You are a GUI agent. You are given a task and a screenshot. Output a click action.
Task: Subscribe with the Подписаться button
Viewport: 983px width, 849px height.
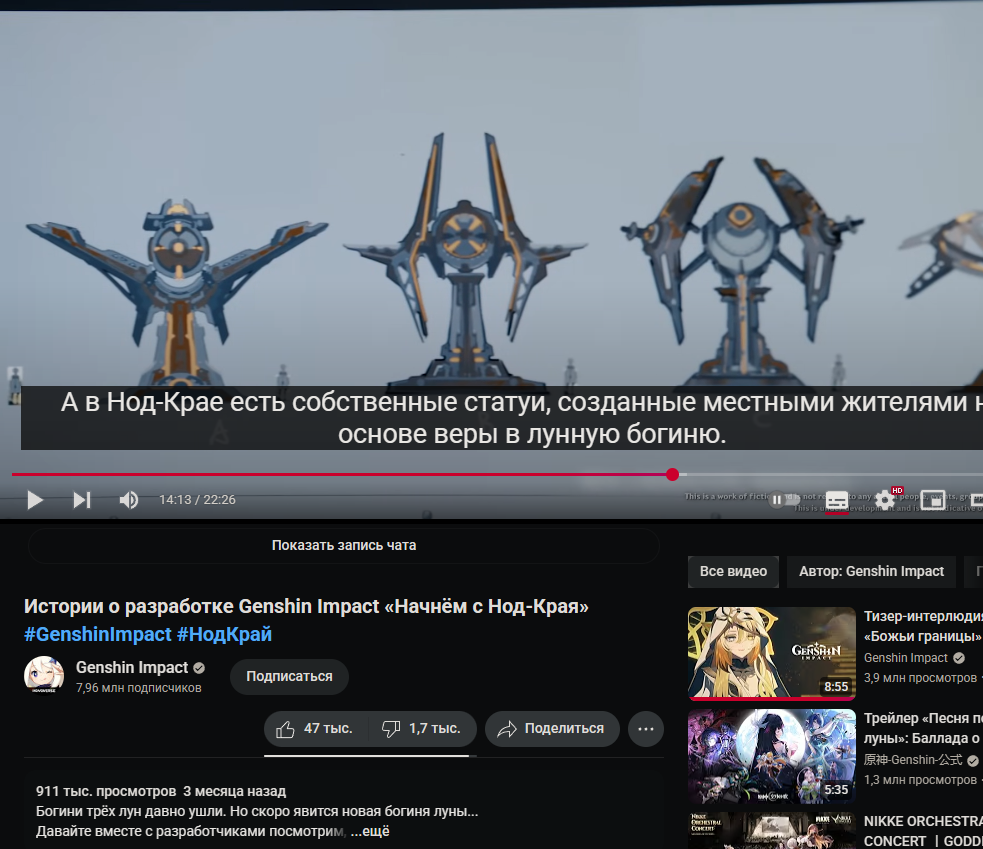click(289, 677)
